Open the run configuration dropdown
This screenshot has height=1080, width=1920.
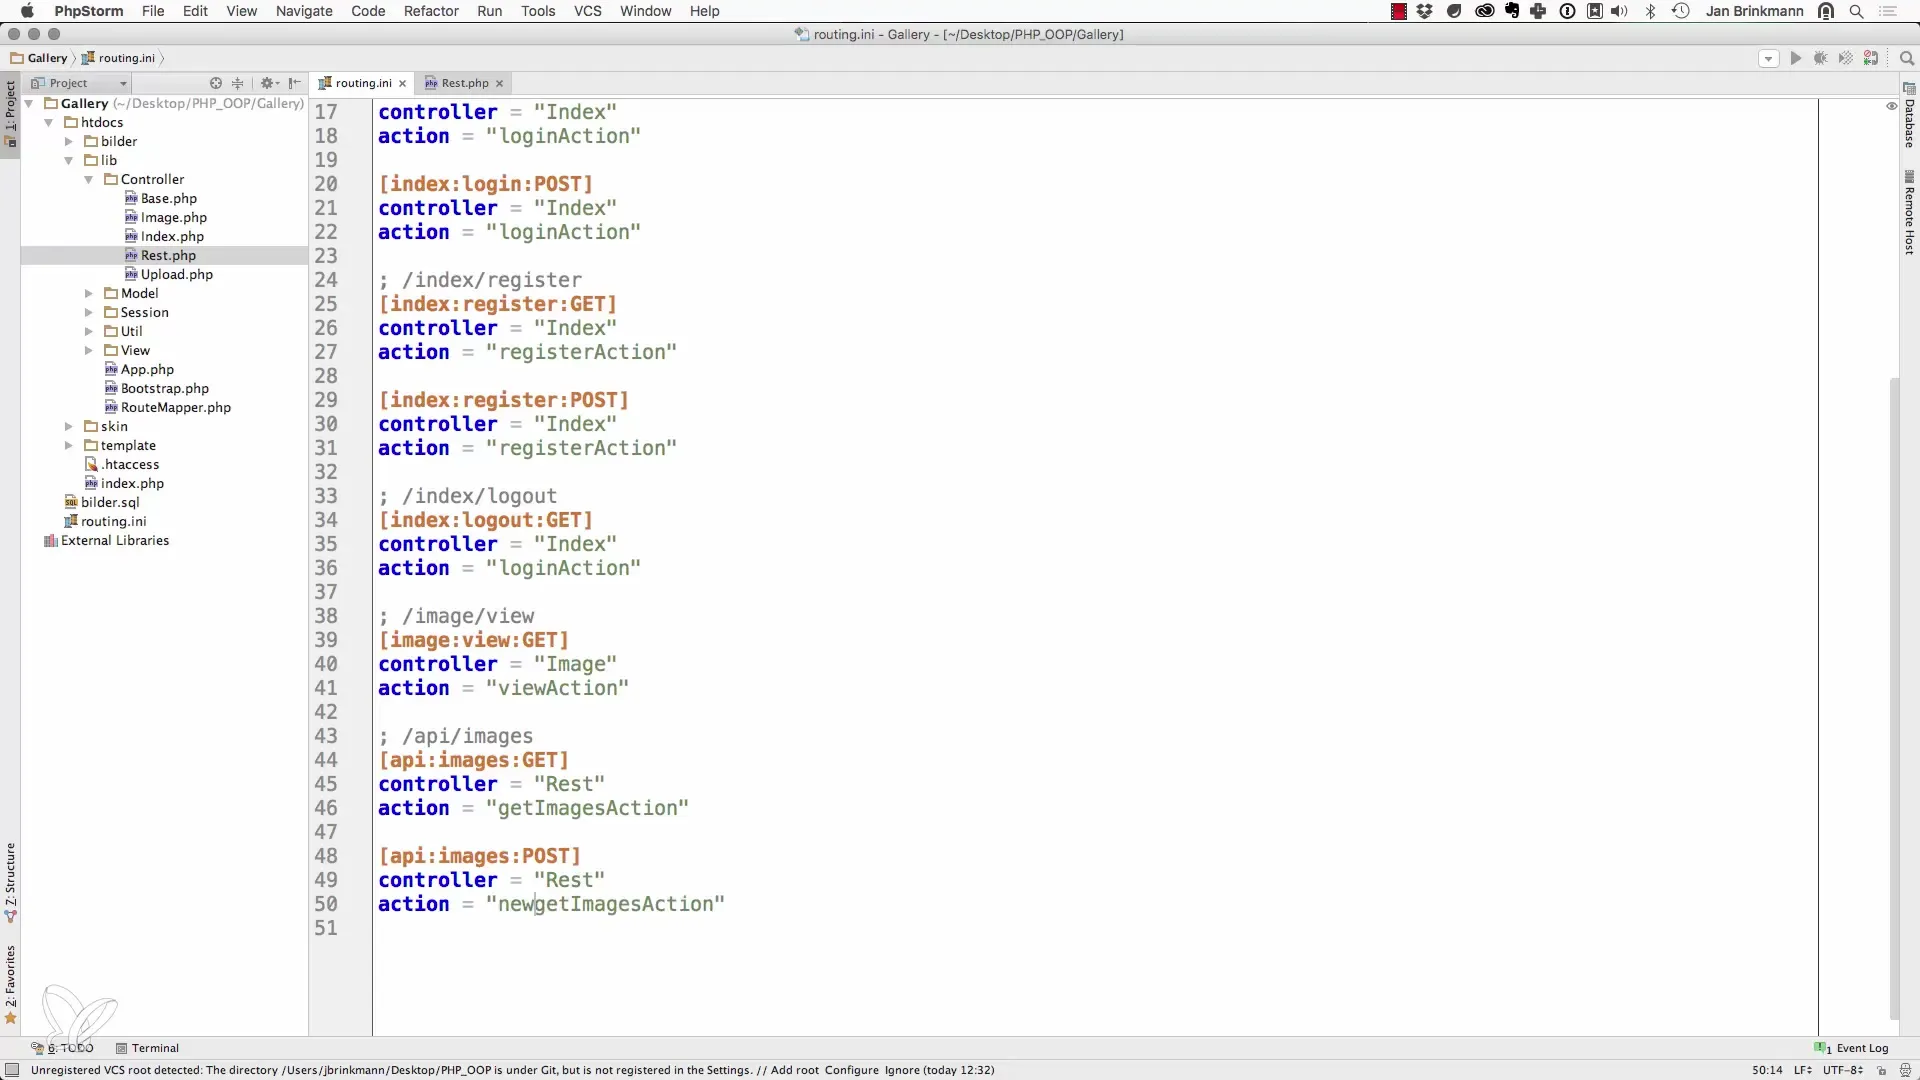(1768, 59)
